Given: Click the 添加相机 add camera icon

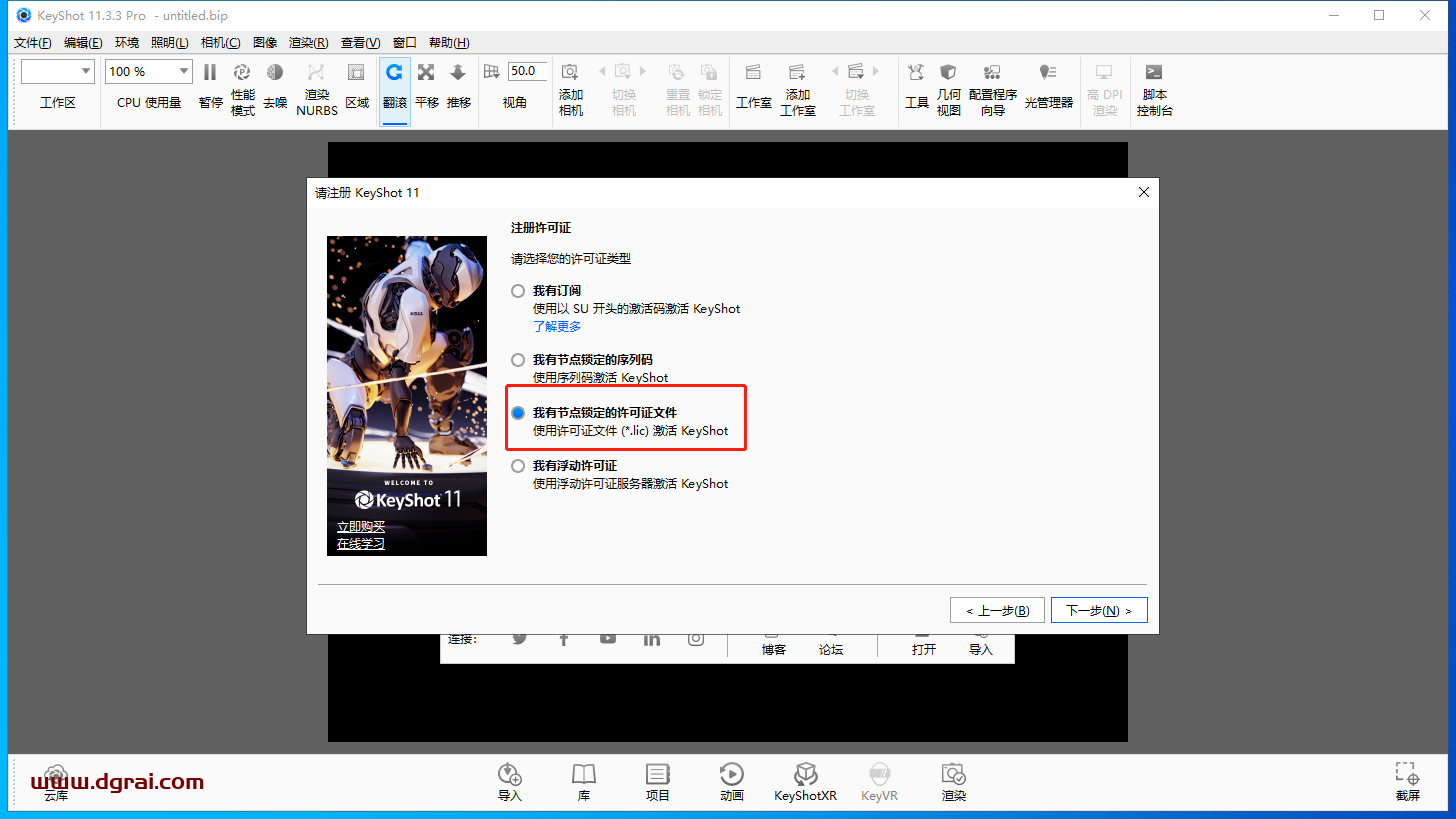Looking at the screenshot, I should coord(570,73).
